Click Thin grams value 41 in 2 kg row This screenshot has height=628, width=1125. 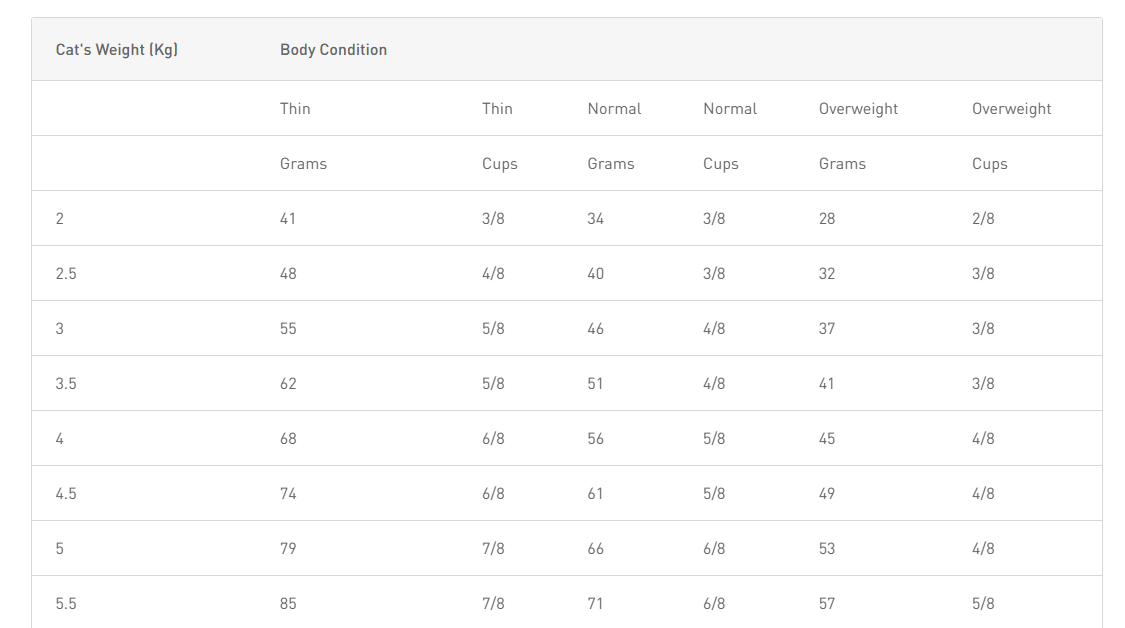pos(288,219)
